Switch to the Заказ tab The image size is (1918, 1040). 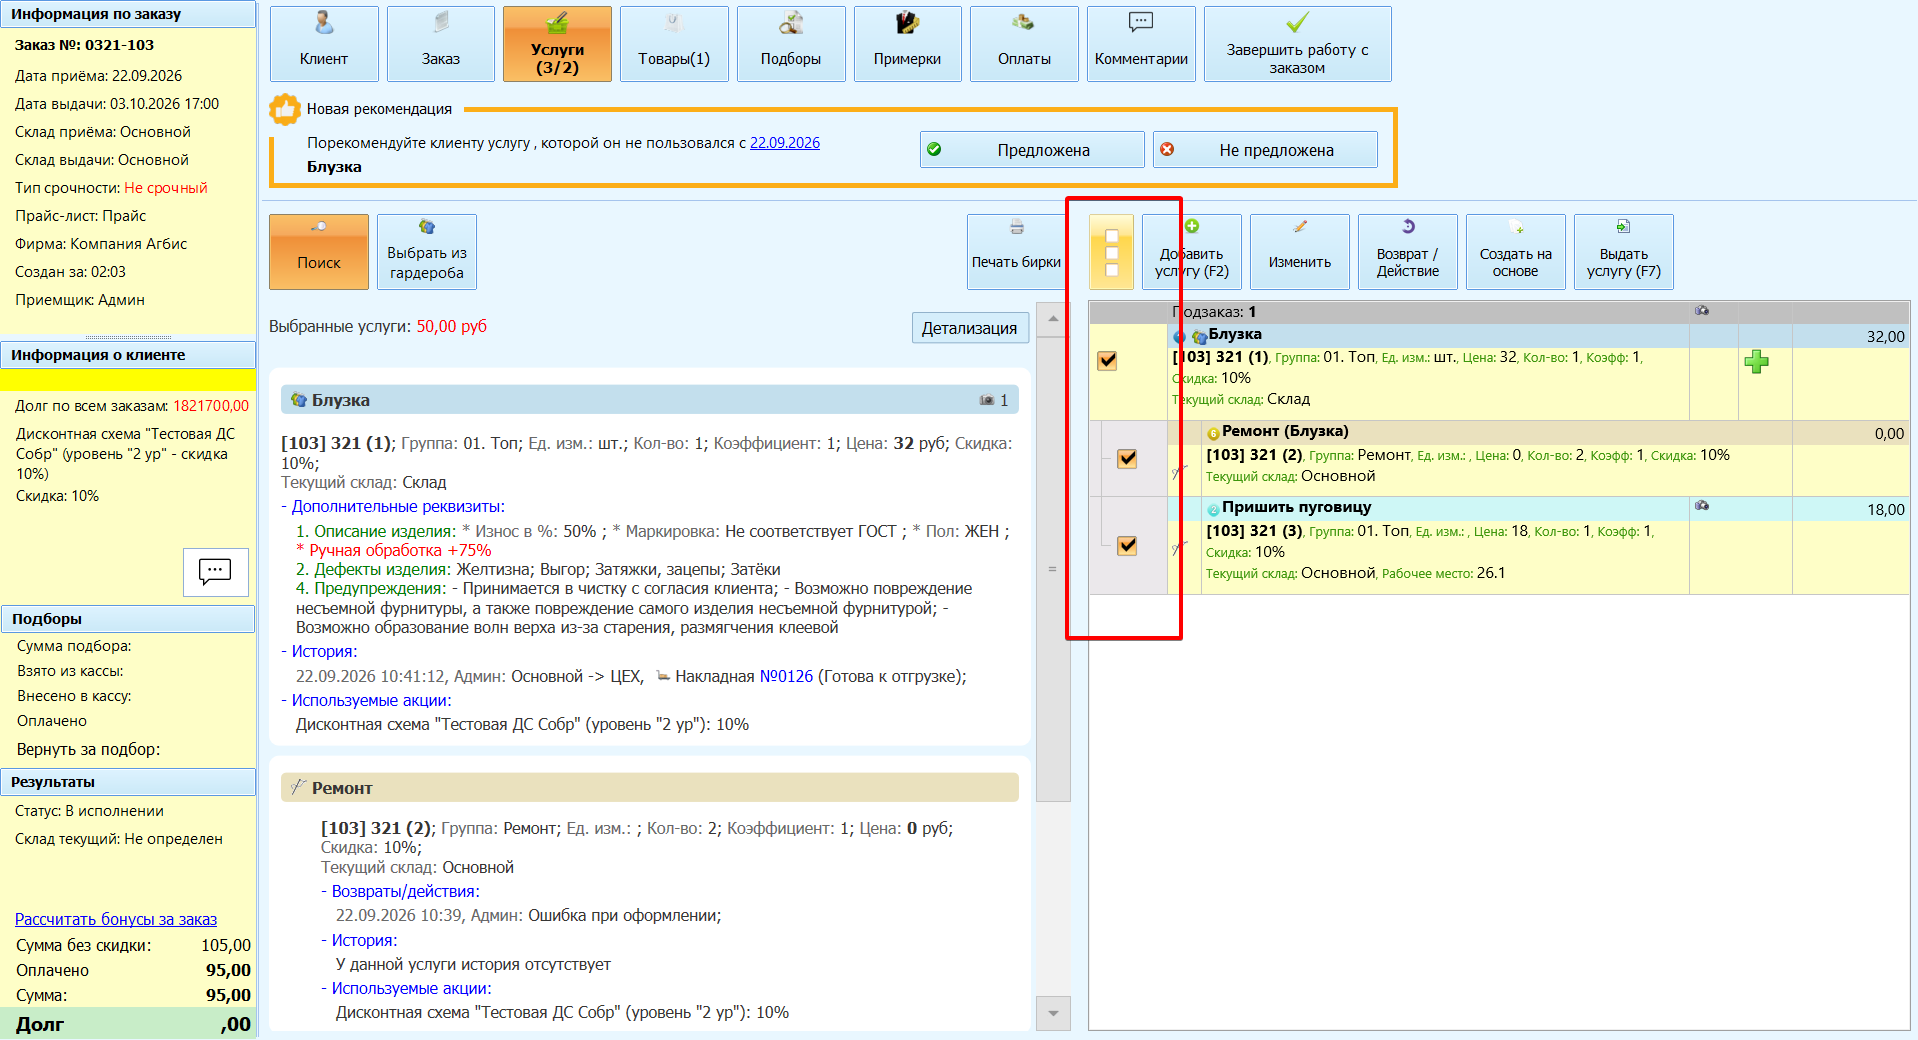point(441,44)
